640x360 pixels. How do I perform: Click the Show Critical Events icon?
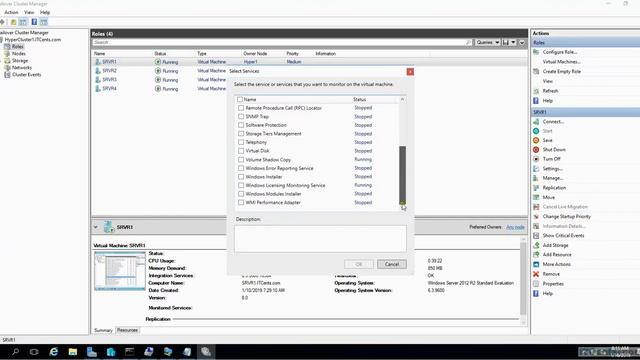[x=536, y=236]
